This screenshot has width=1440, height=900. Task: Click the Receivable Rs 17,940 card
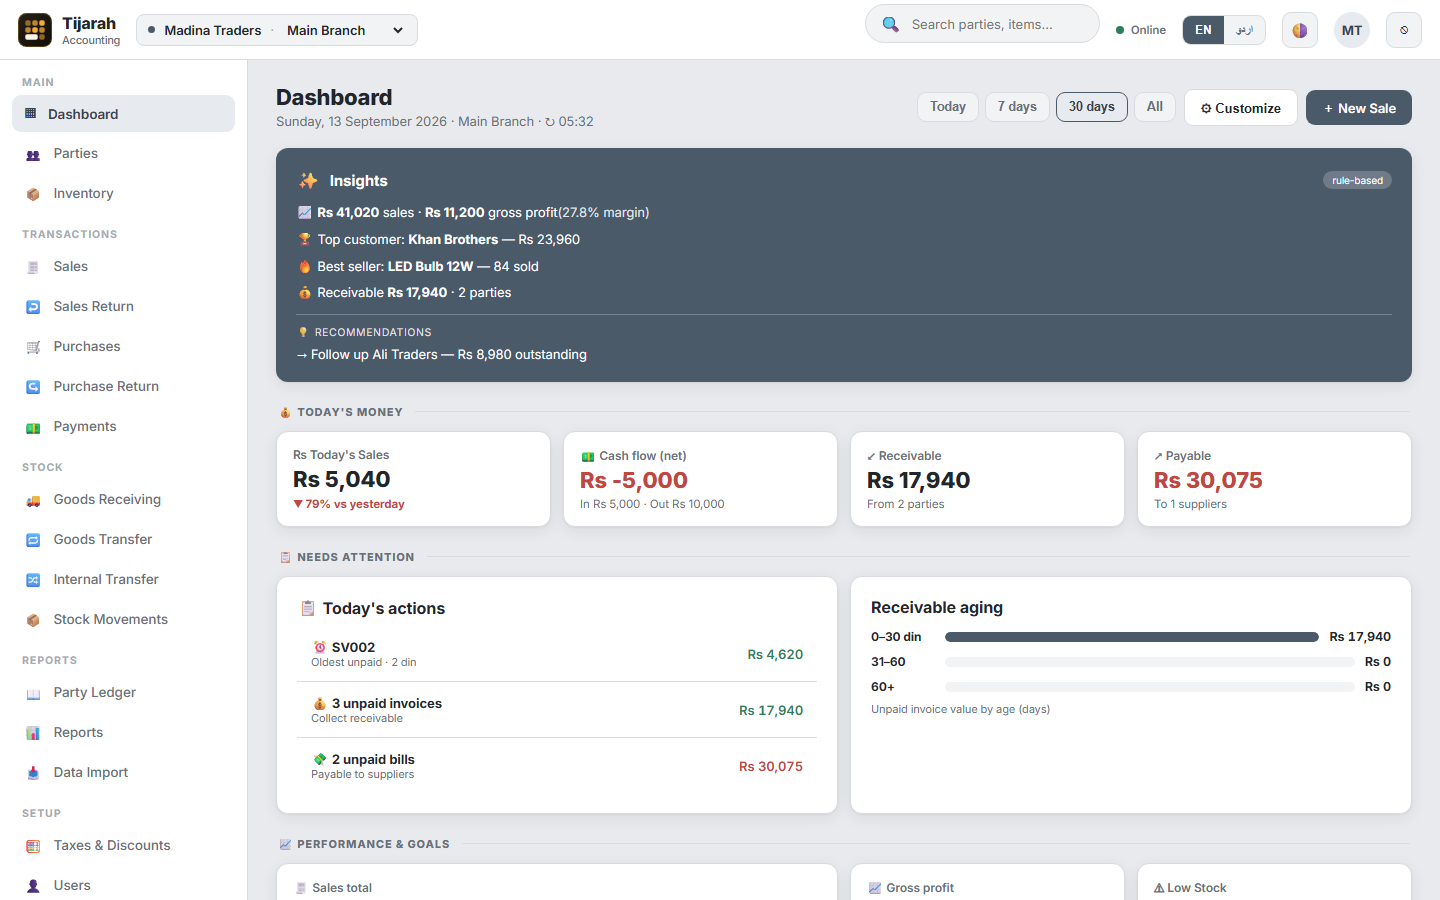(x=987, y=479)
